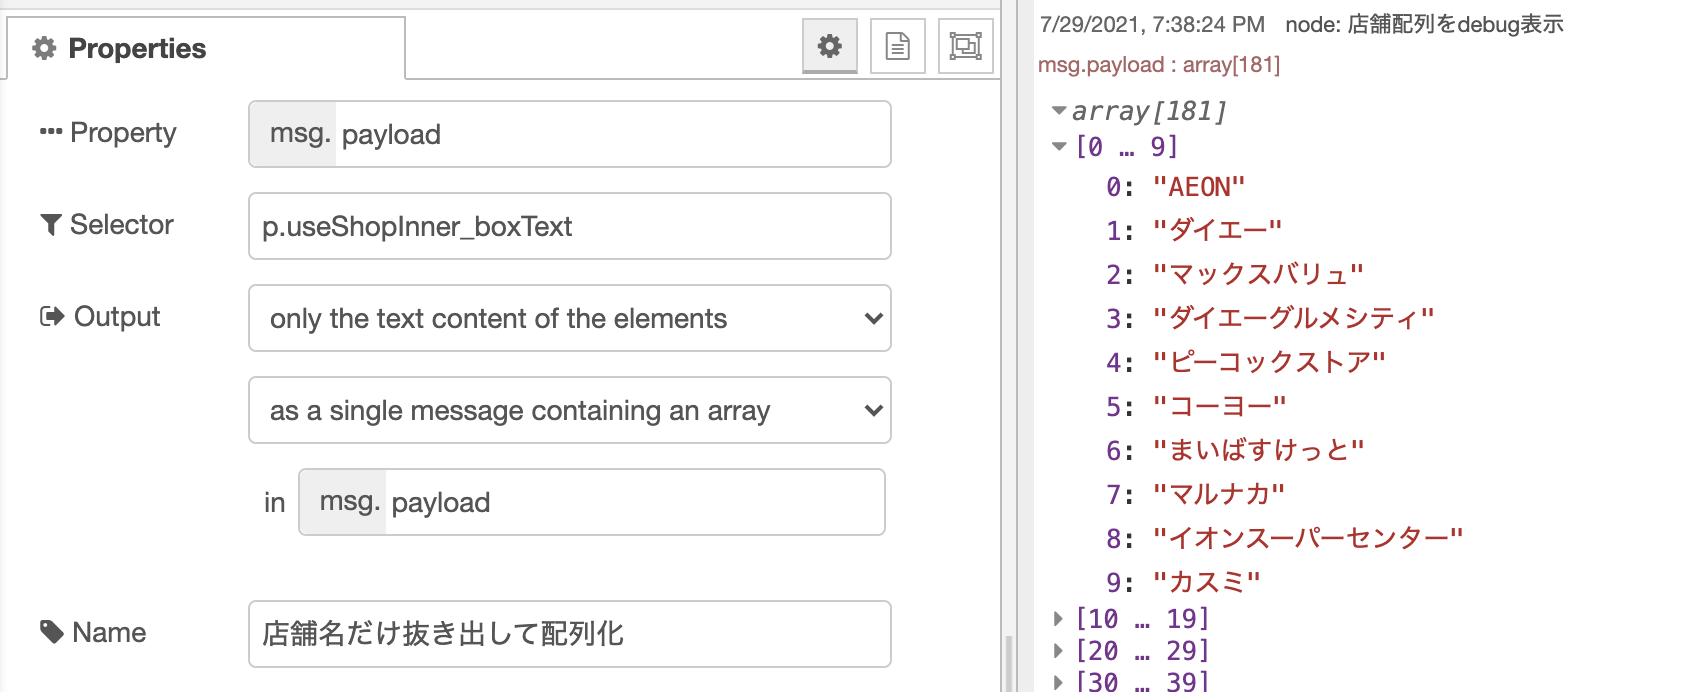The width and height of the screenshot is (1700, 692).
Task: Select the debug value "コーヨー"
Action: (1219, 407)
